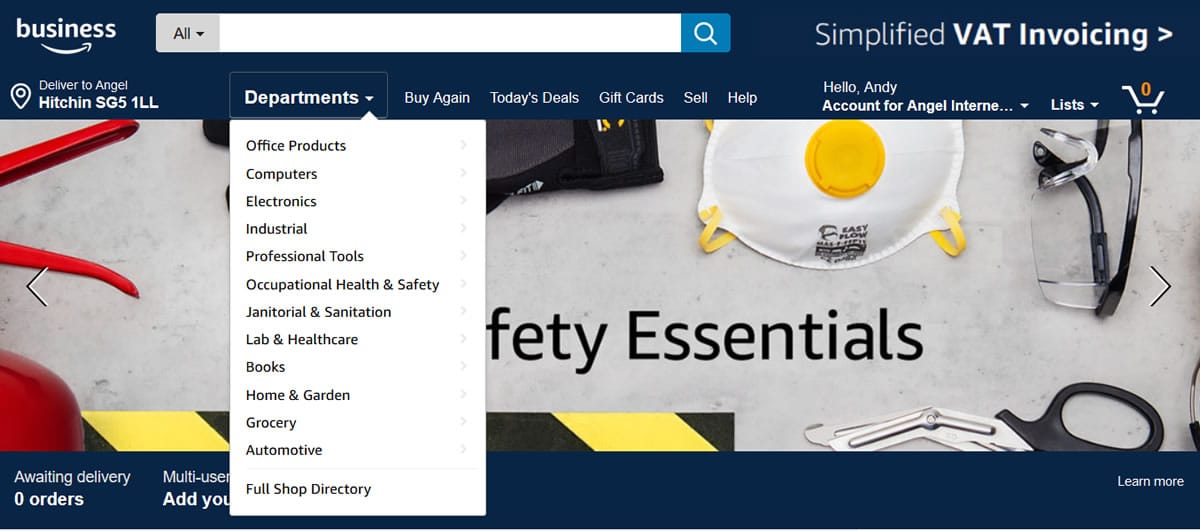Select Occupational Health & Safety department

342,284
